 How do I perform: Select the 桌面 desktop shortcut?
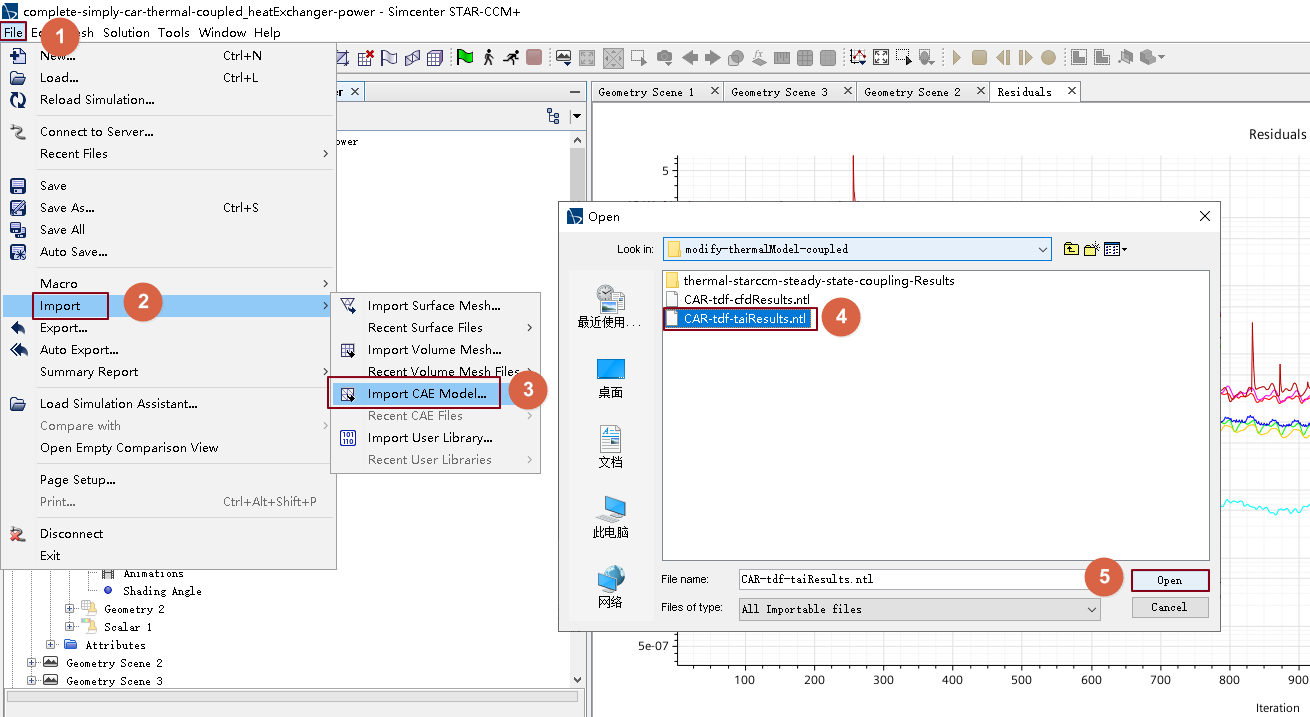(x=611, y=379)
